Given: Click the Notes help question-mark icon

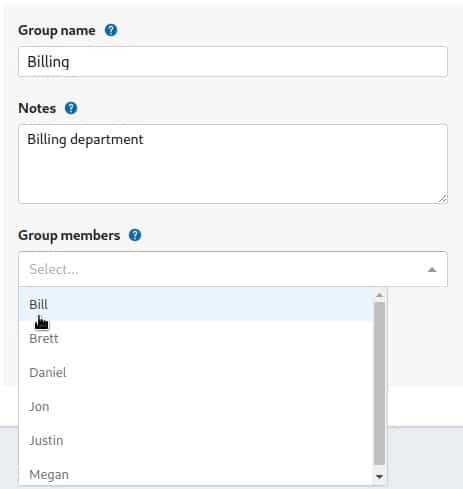Looking at the screenshot, I should pos(71,108).
